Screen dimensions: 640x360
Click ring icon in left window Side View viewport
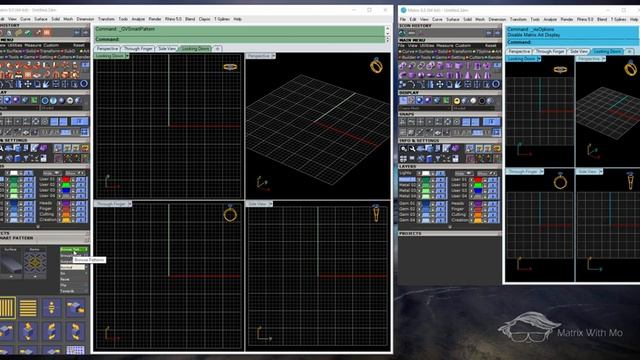(x=376, y=213)
